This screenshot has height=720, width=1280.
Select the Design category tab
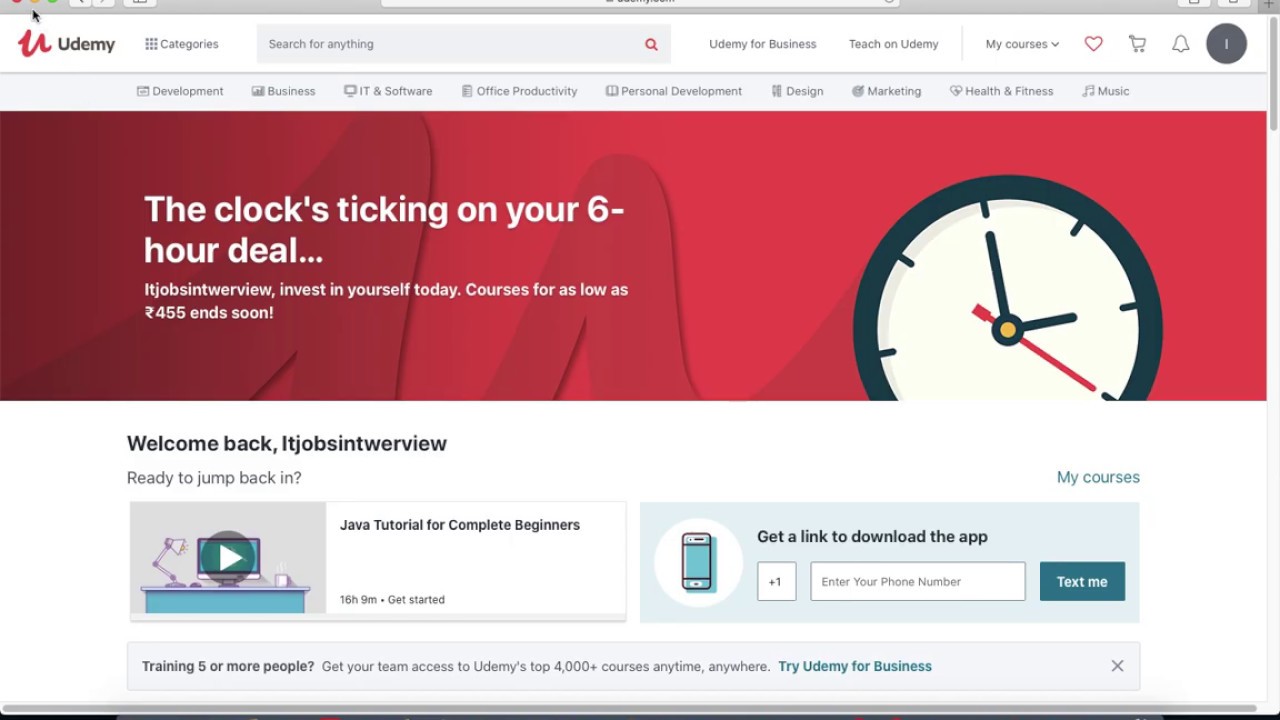click(x=797, y=91)
